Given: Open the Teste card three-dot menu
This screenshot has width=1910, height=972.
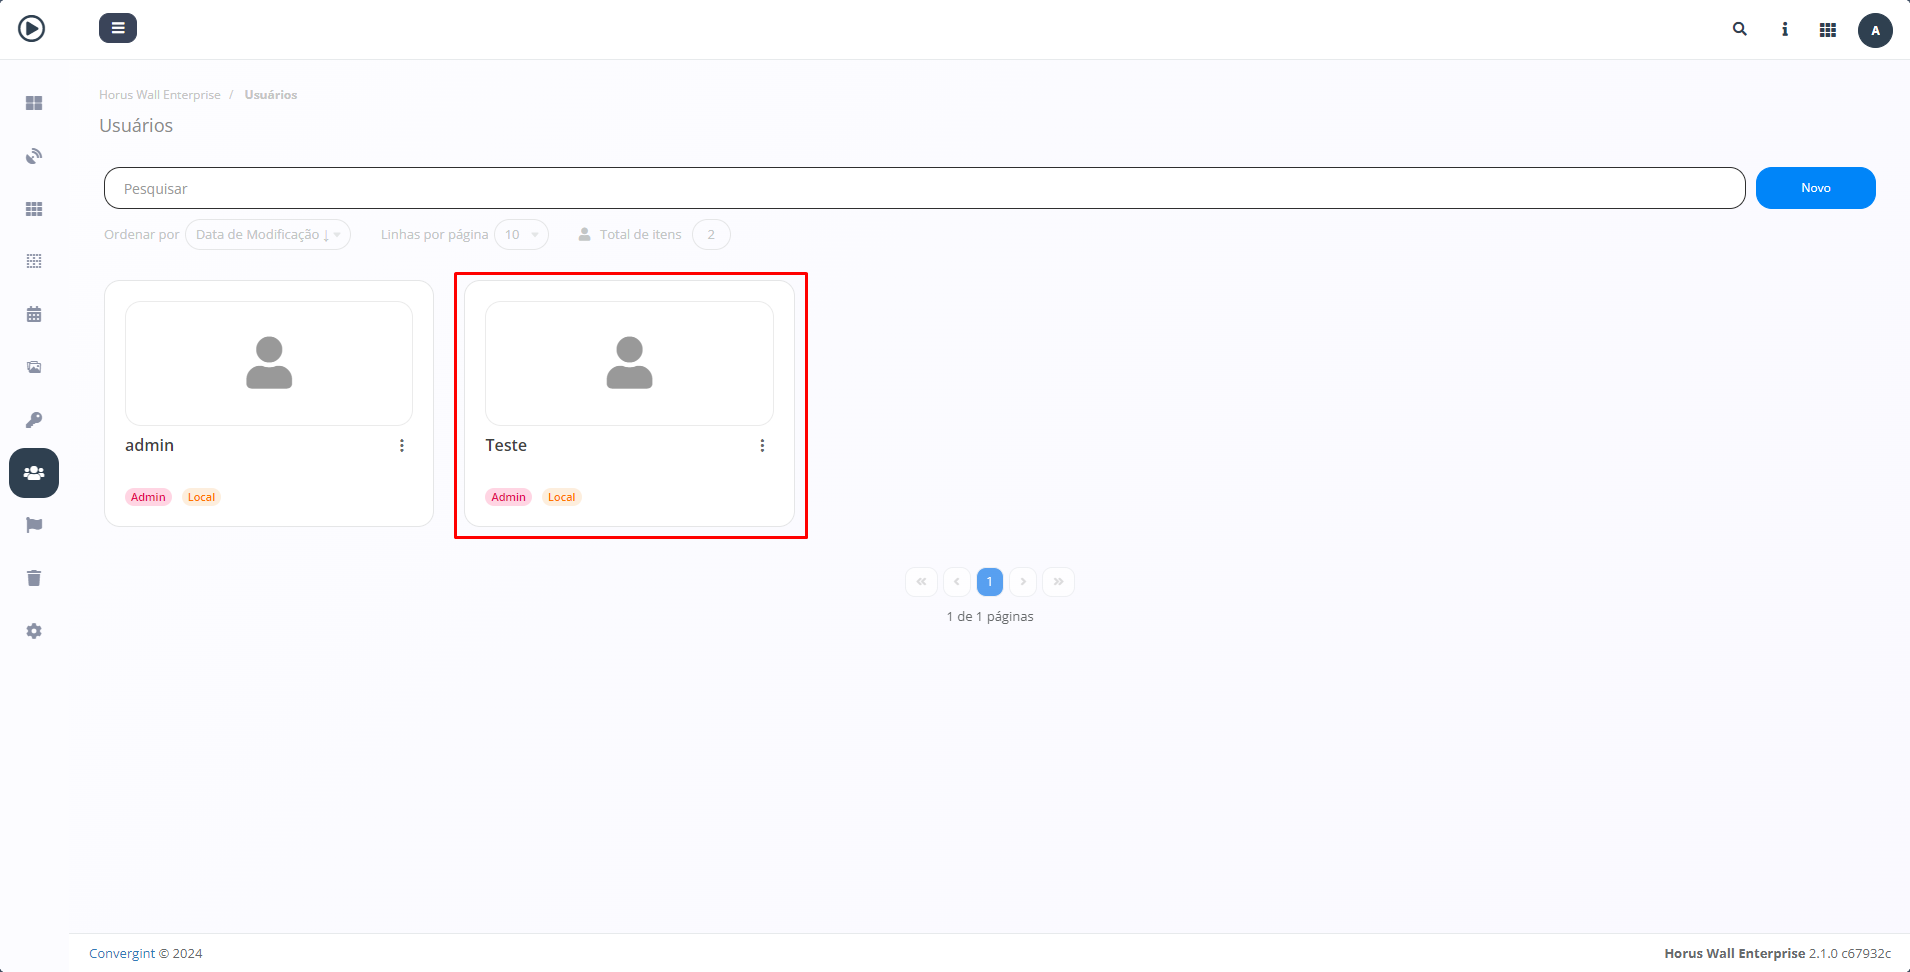Looking at the screenshot, I should [x=762, y=446].
